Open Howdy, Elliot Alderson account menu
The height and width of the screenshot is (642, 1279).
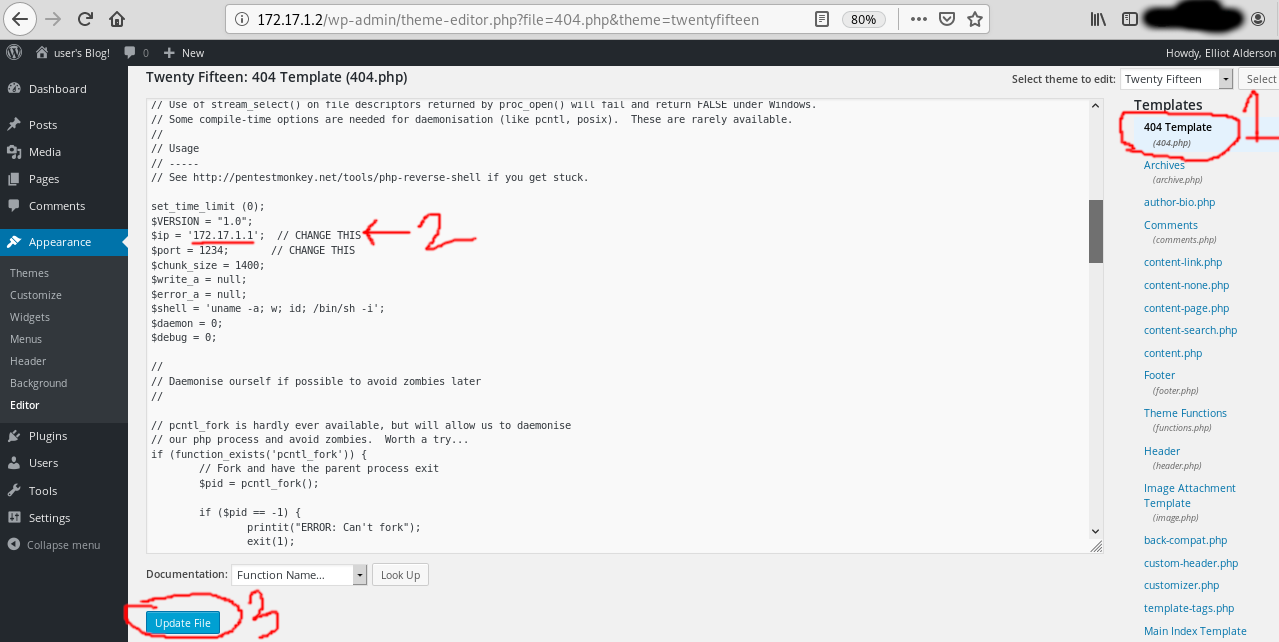tap(1221, 53)
